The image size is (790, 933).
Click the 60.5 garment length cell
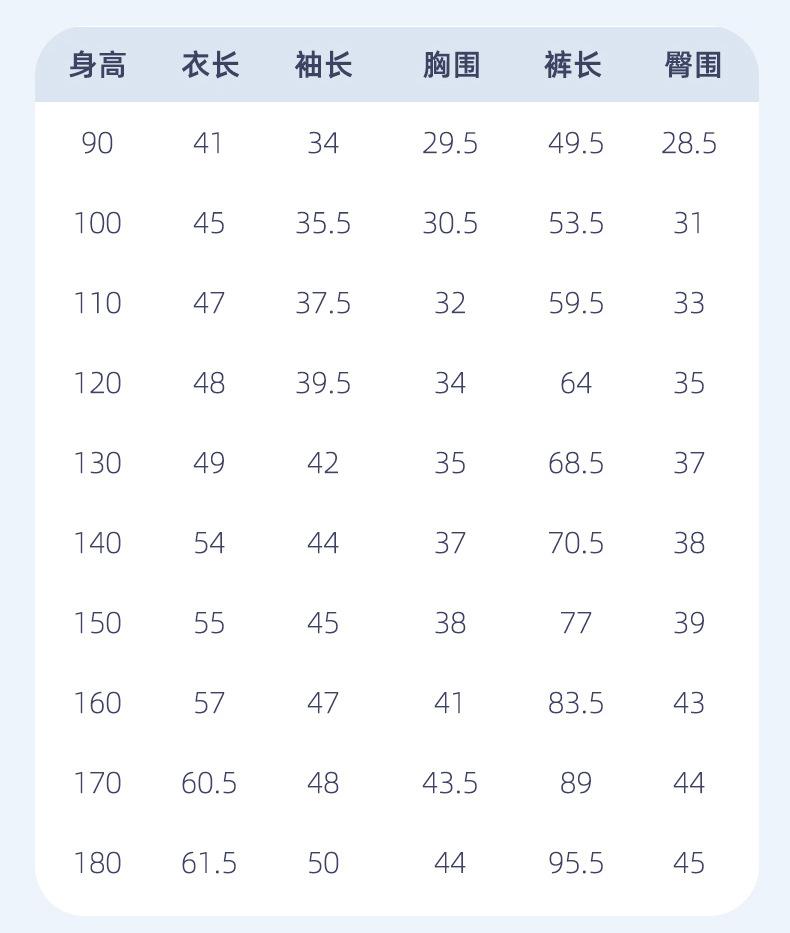209,782
